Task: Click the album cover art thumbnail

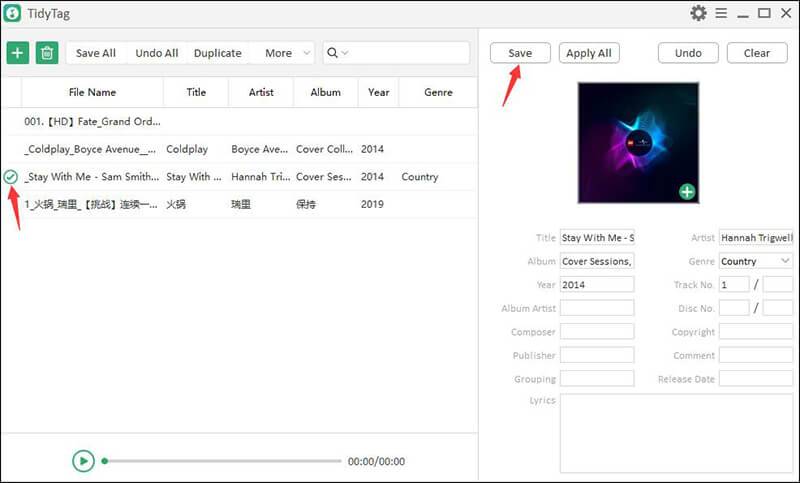Action: point(638,143)
